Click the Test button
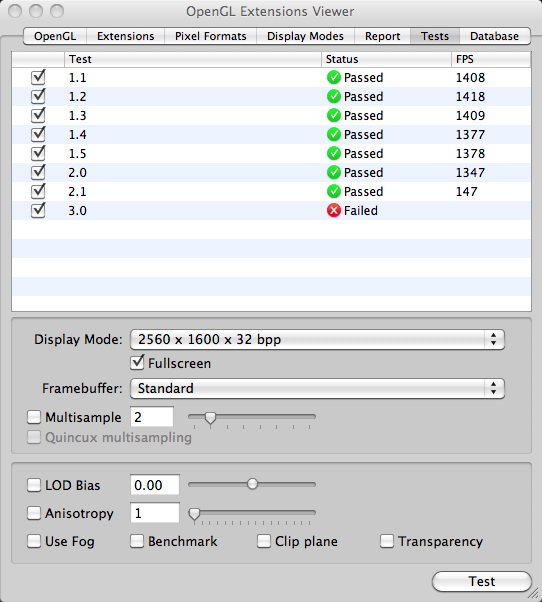 [482, 581]
